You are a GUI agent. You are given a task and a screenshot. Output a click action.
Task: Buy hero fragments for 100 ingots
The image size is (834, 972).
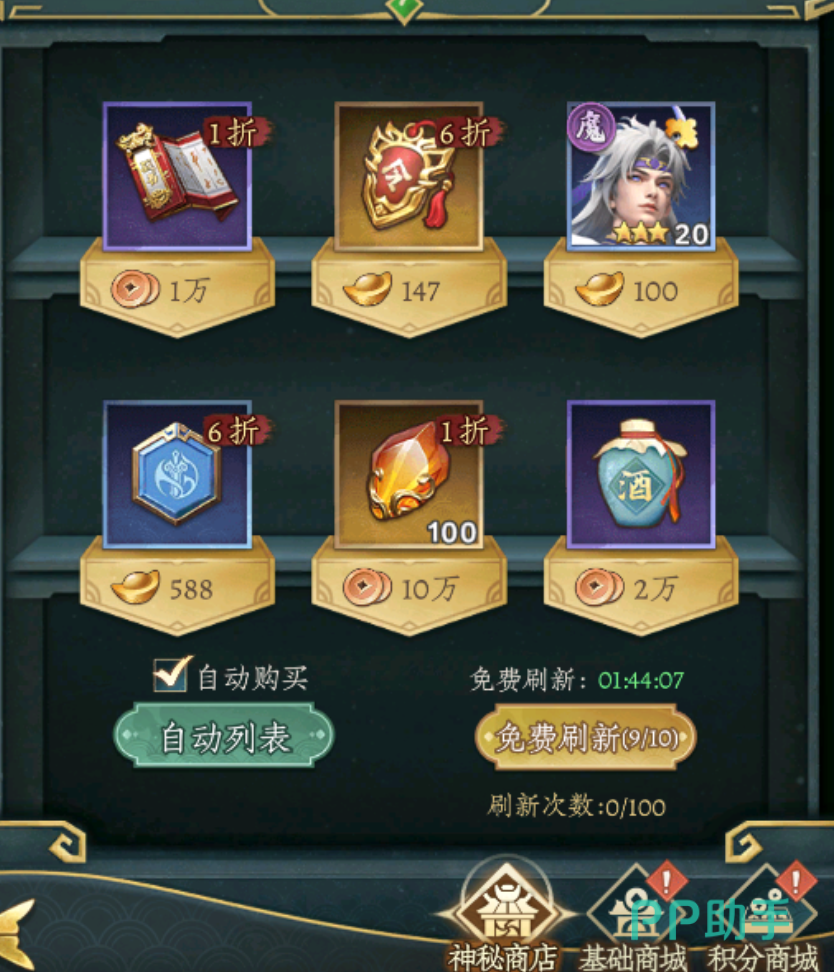(x=641, y=290)
